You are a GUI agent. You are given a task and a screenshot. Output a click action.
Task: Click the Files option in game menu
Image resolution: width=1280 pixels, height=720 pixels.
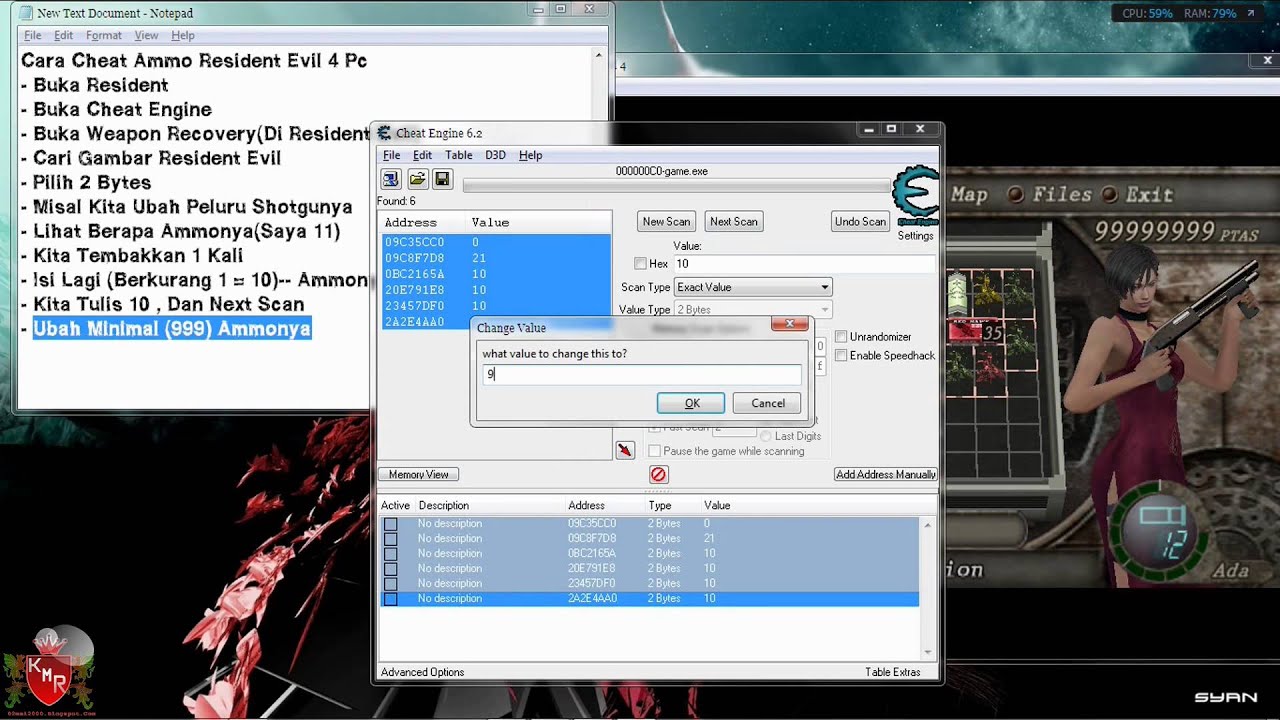[1061, 194]
